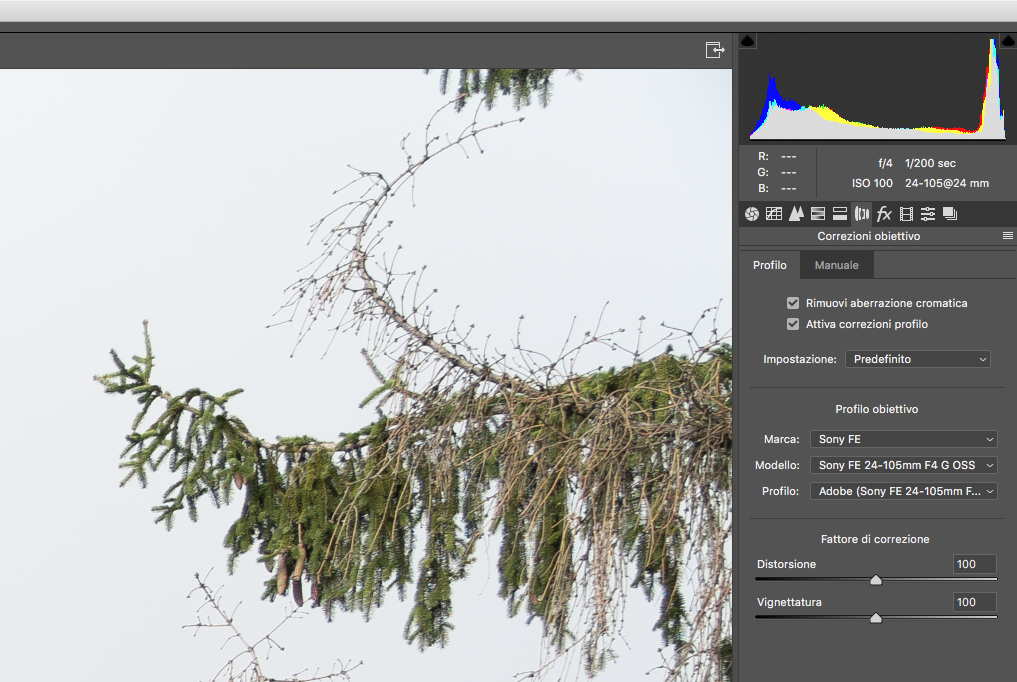Click the histogram display

click(878, 88)
